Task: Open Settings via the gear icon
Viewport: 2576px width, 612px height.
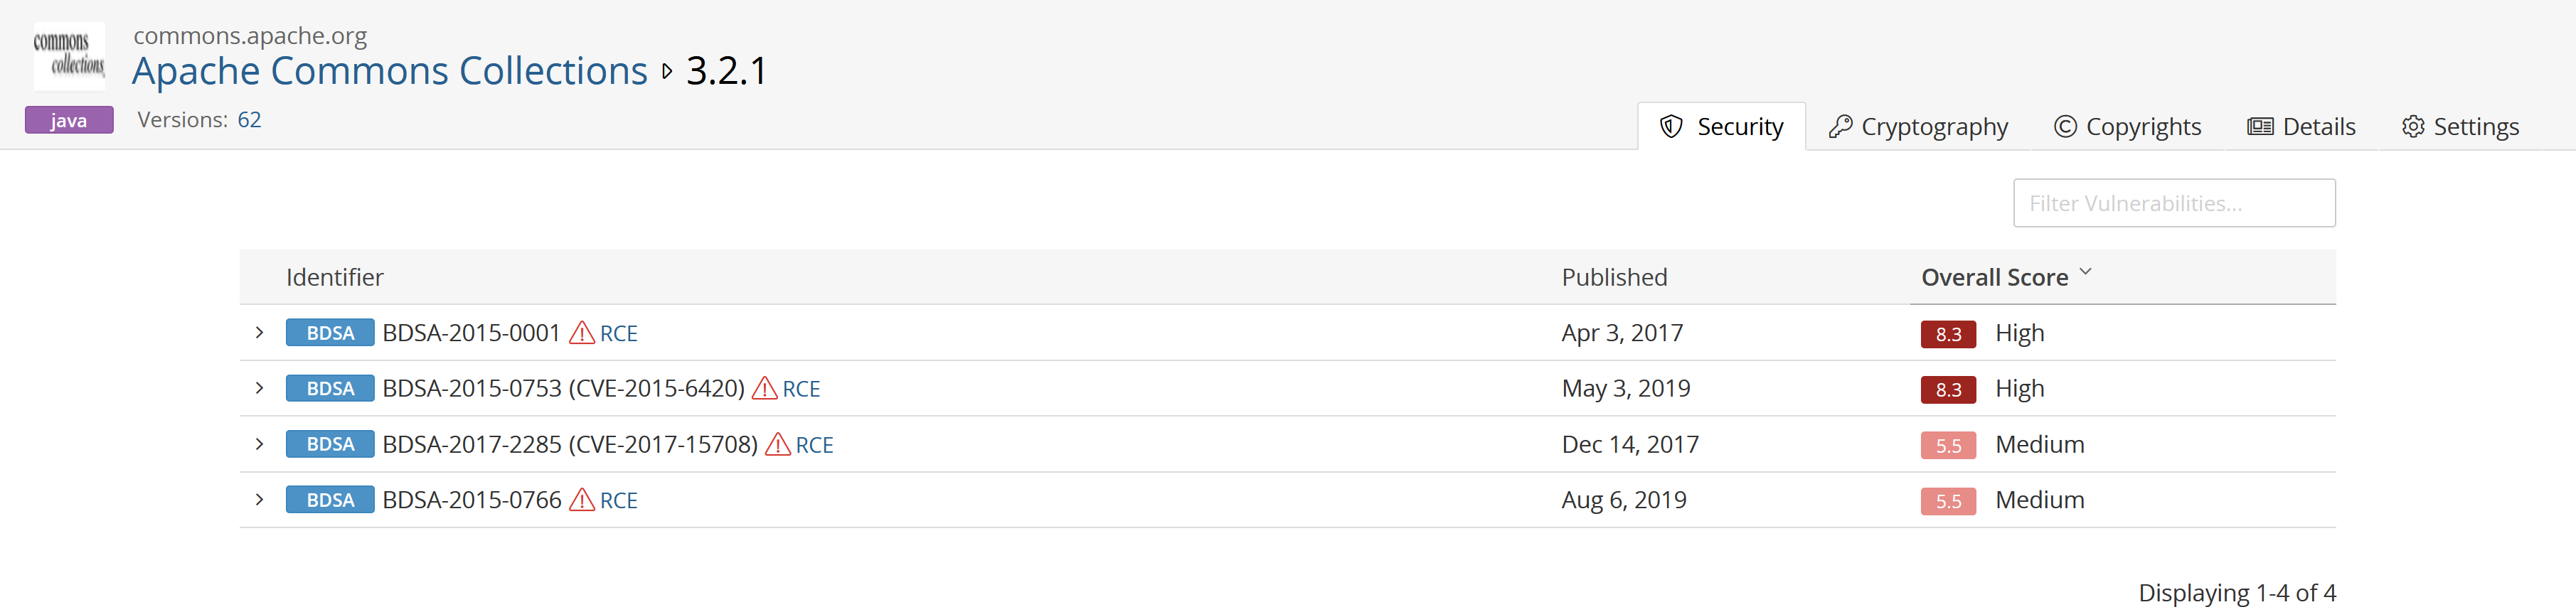Action: (2414, 126)
